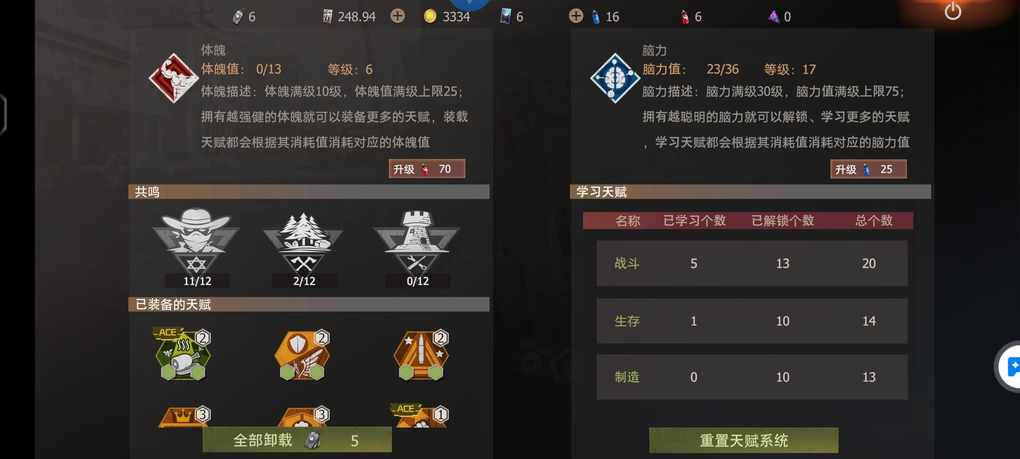Open the orange shield equipped talent

pos(302,355)
